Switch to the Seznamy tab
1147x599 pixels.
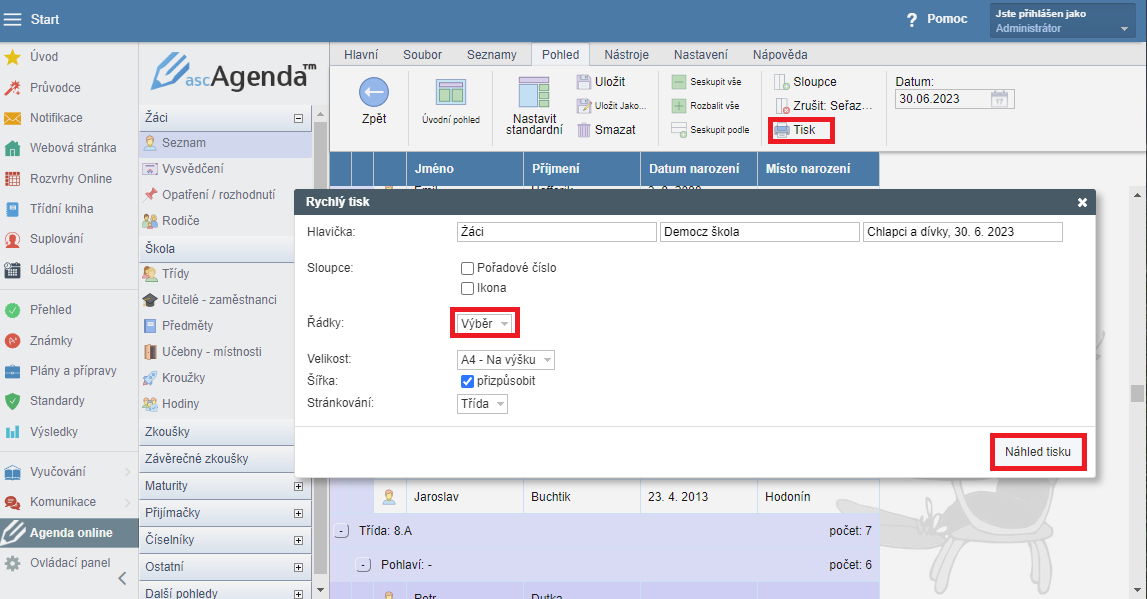click(x=492, y=55)
